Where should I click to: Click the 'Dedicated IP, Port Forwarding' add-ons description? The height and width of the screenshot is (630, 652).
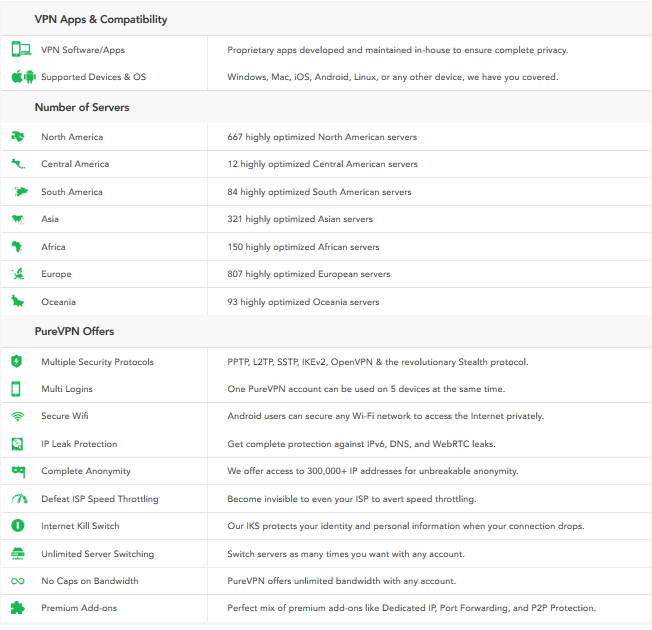point(412,608)
